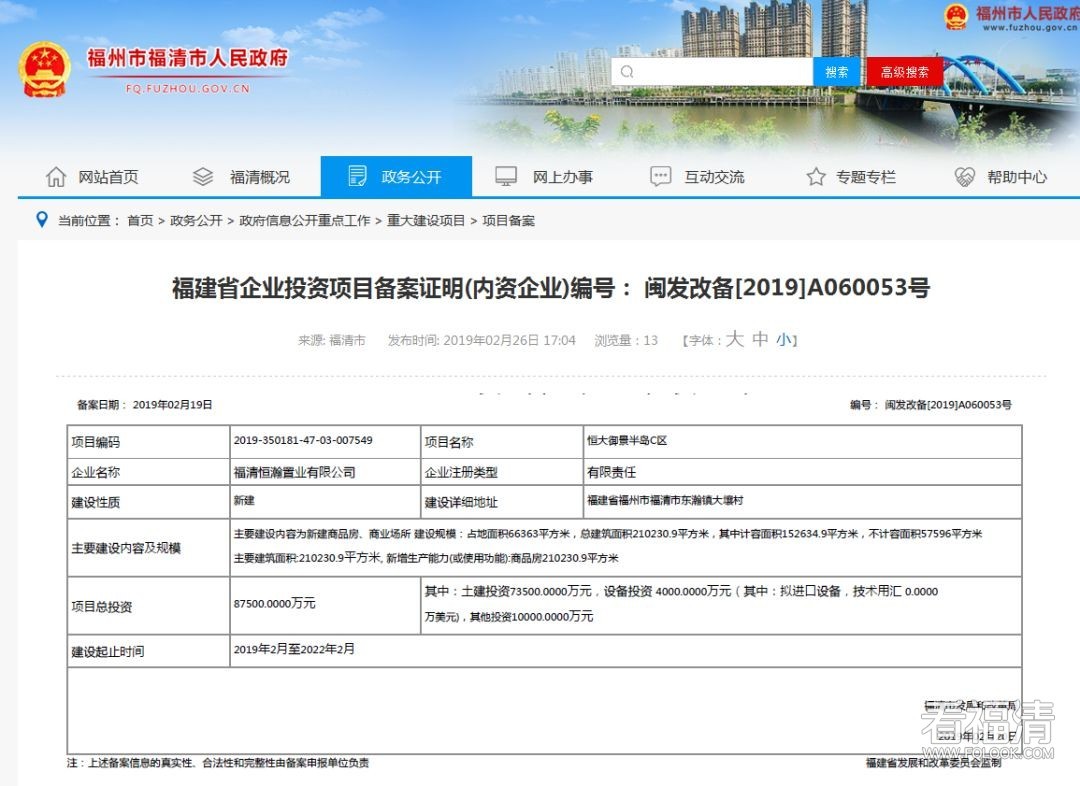This screenshot has height=786, width=1080.
Task: Set font size to 小
Action: click(783, 340)
